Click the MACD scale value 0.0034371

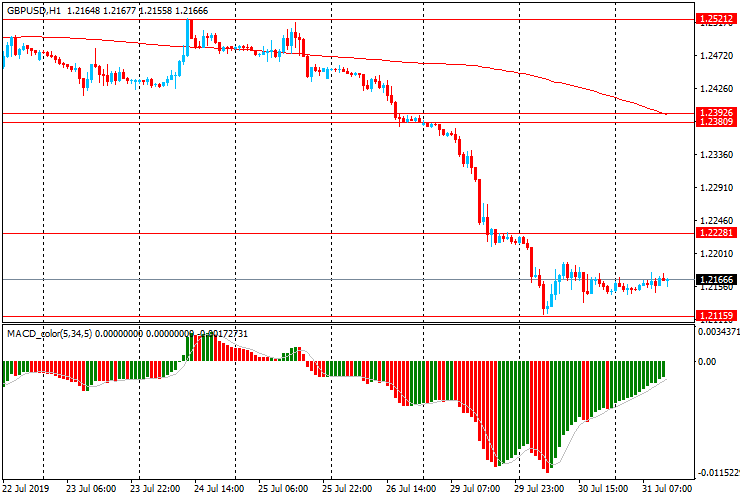(718, 332)
